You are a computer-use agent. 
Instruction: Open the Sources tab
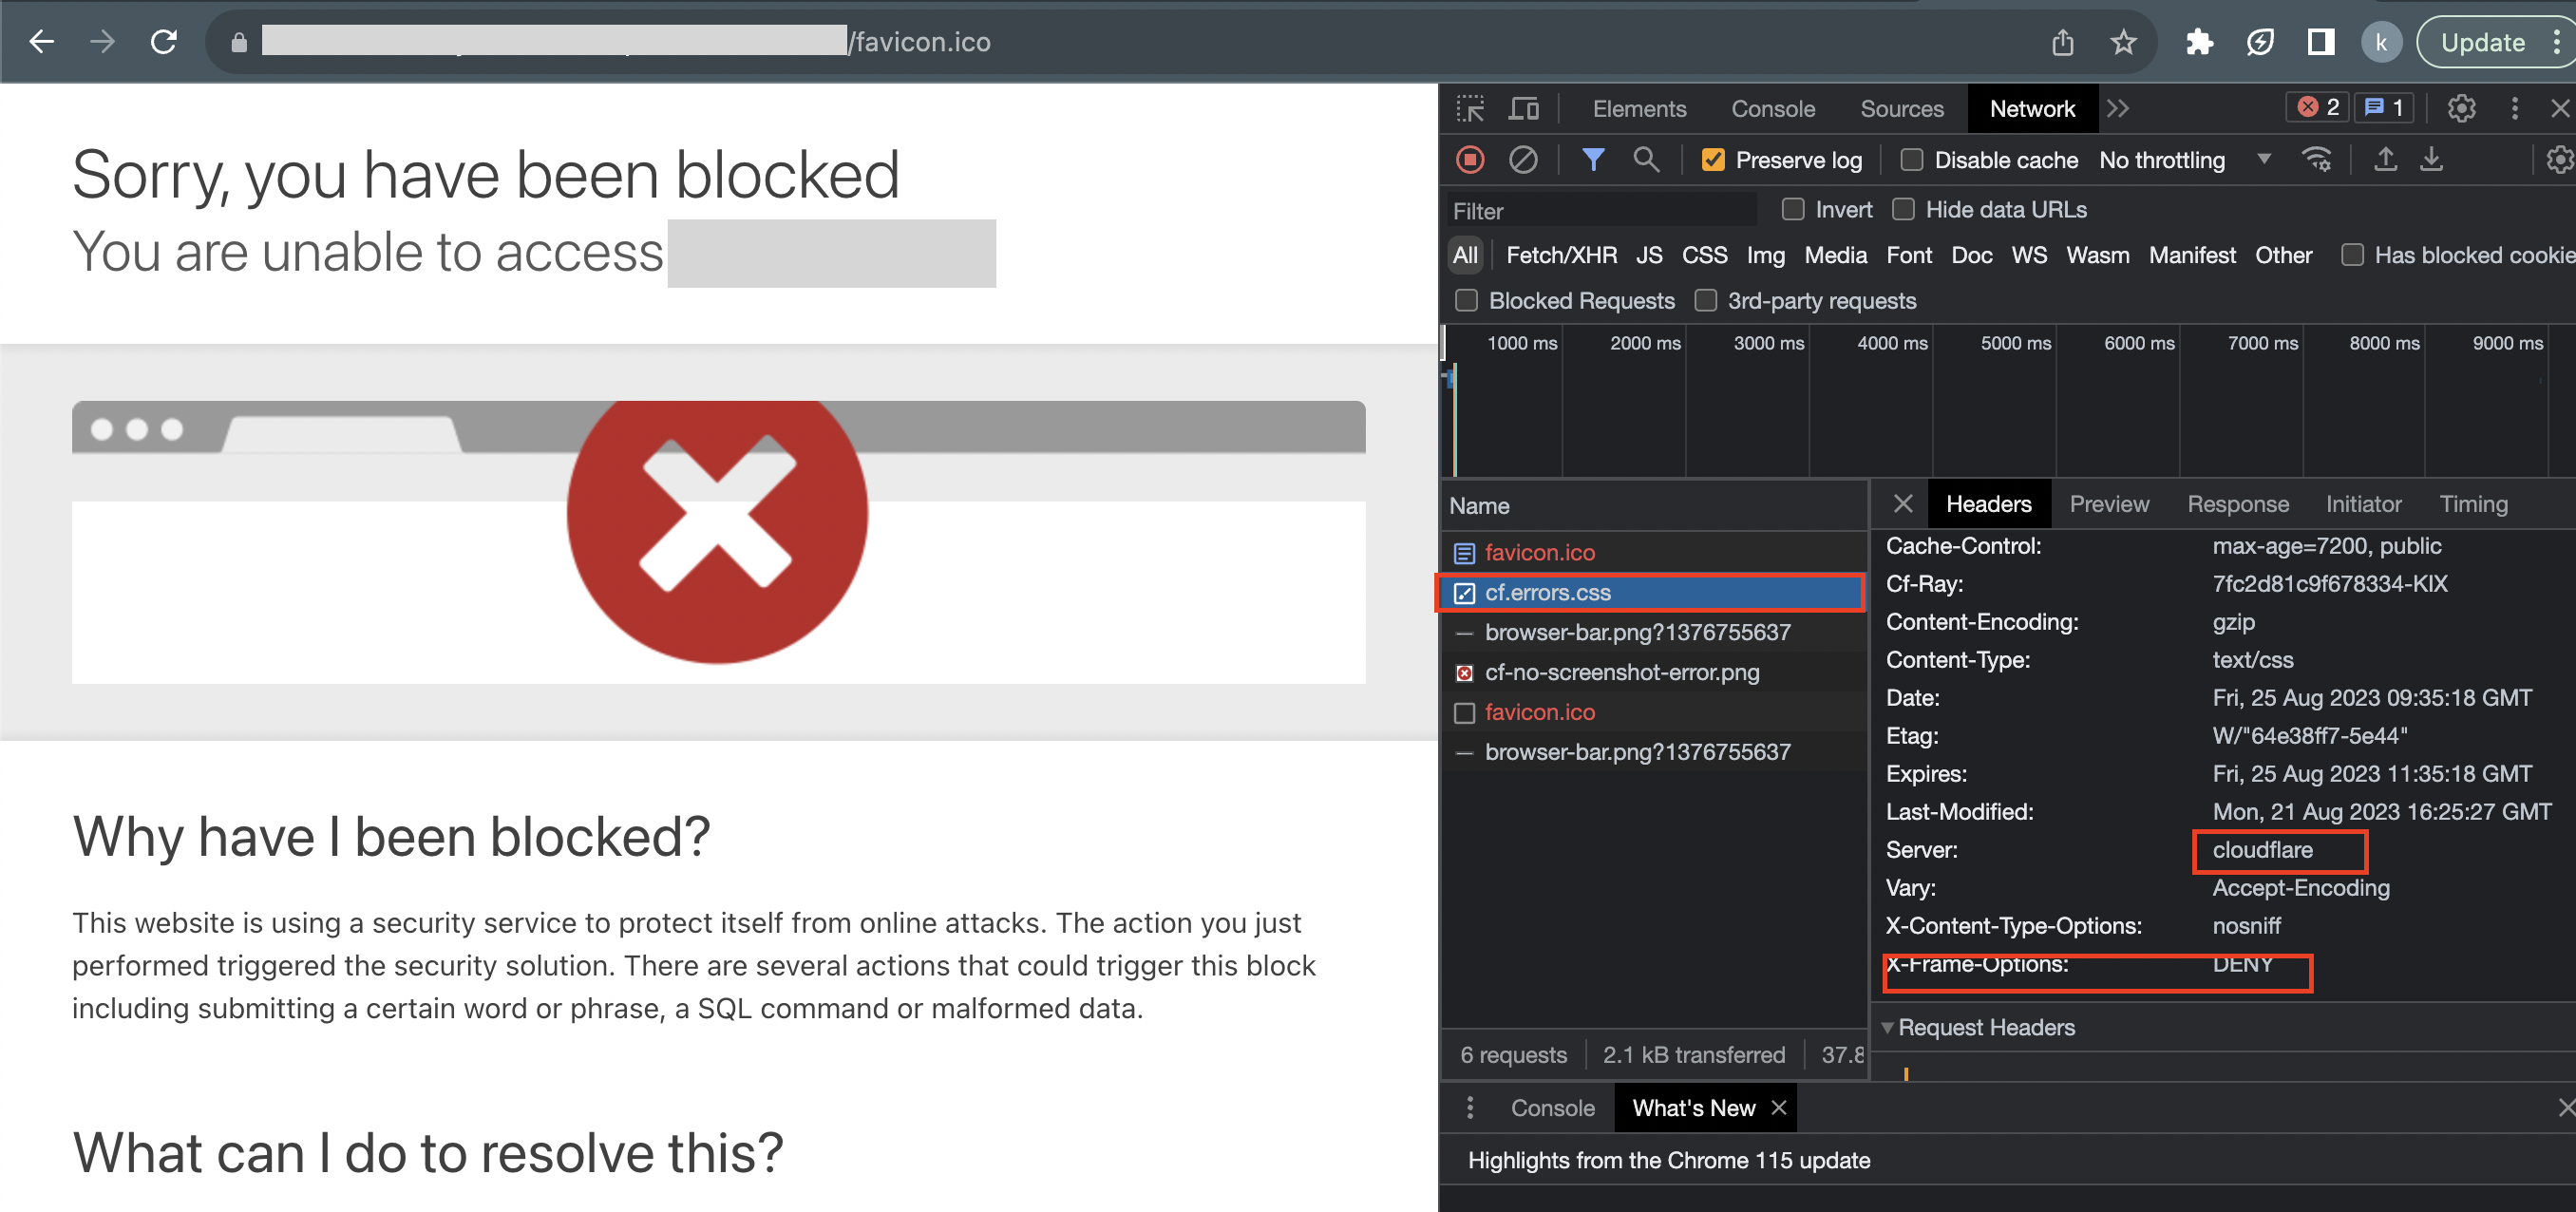pyautogui.click(x=1901, y=109)
